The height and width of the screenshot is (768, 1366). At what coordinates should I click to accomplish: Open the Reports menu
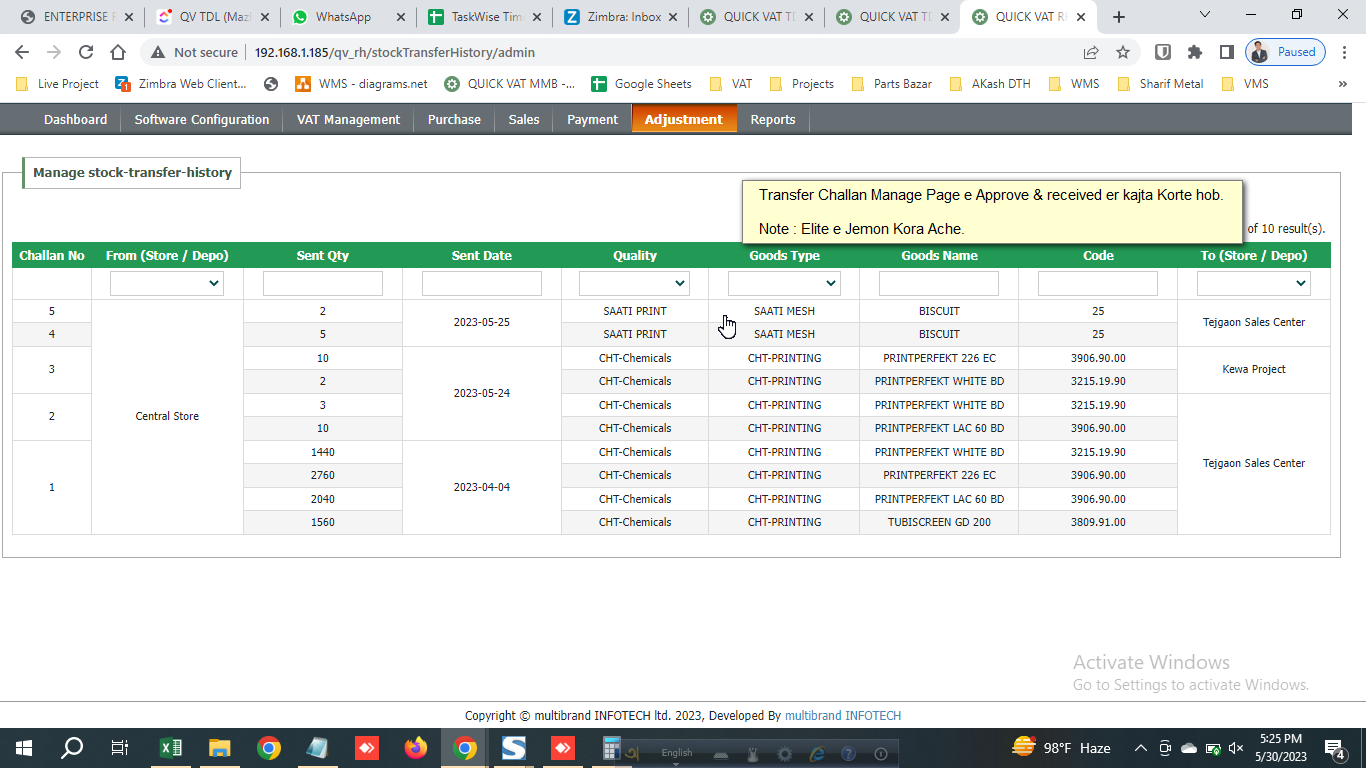[773, 119]
